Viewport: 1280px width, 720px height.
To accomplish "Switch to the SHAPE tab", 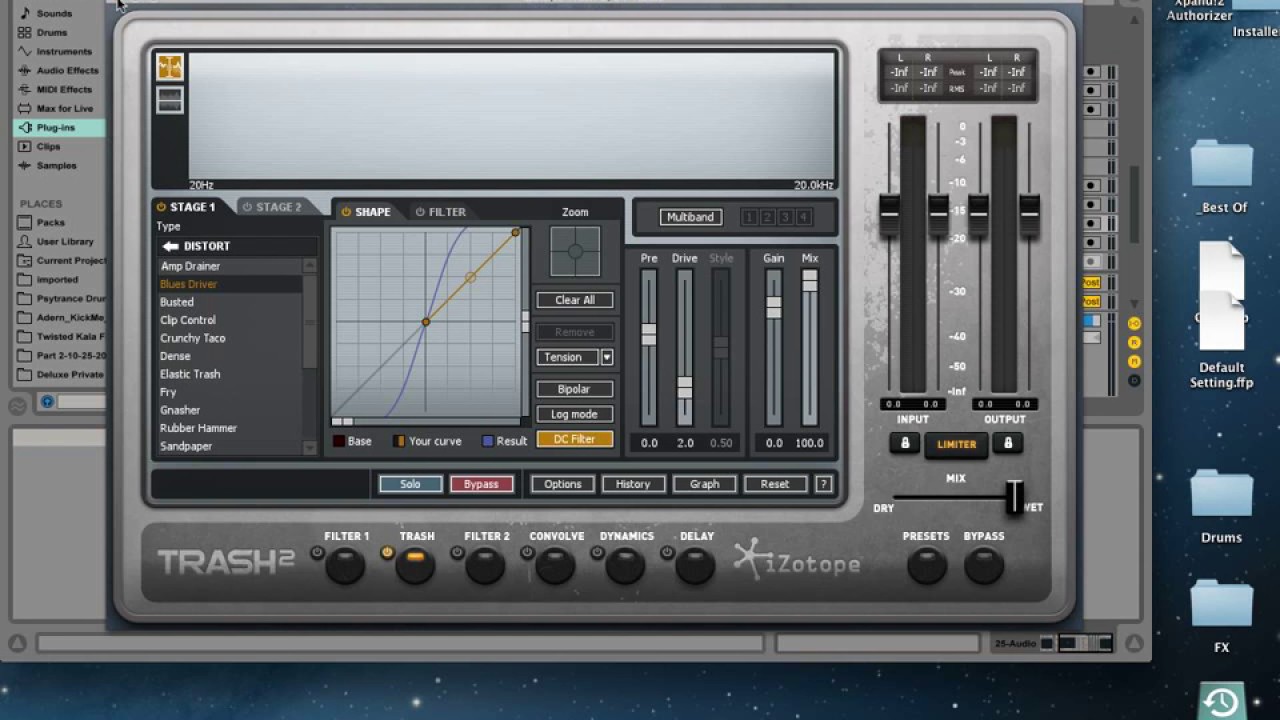I will click(x=366, y=212).
